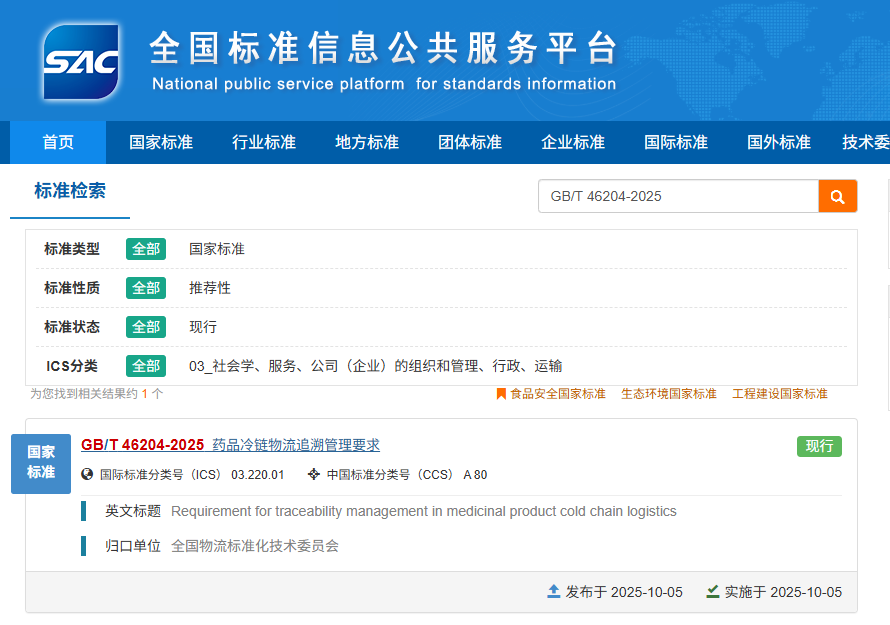The width and height of the screenshot is (890, 625).
Task: Click the blue arrow icon beside 发布于 2025-10-05
Action: 554,592
